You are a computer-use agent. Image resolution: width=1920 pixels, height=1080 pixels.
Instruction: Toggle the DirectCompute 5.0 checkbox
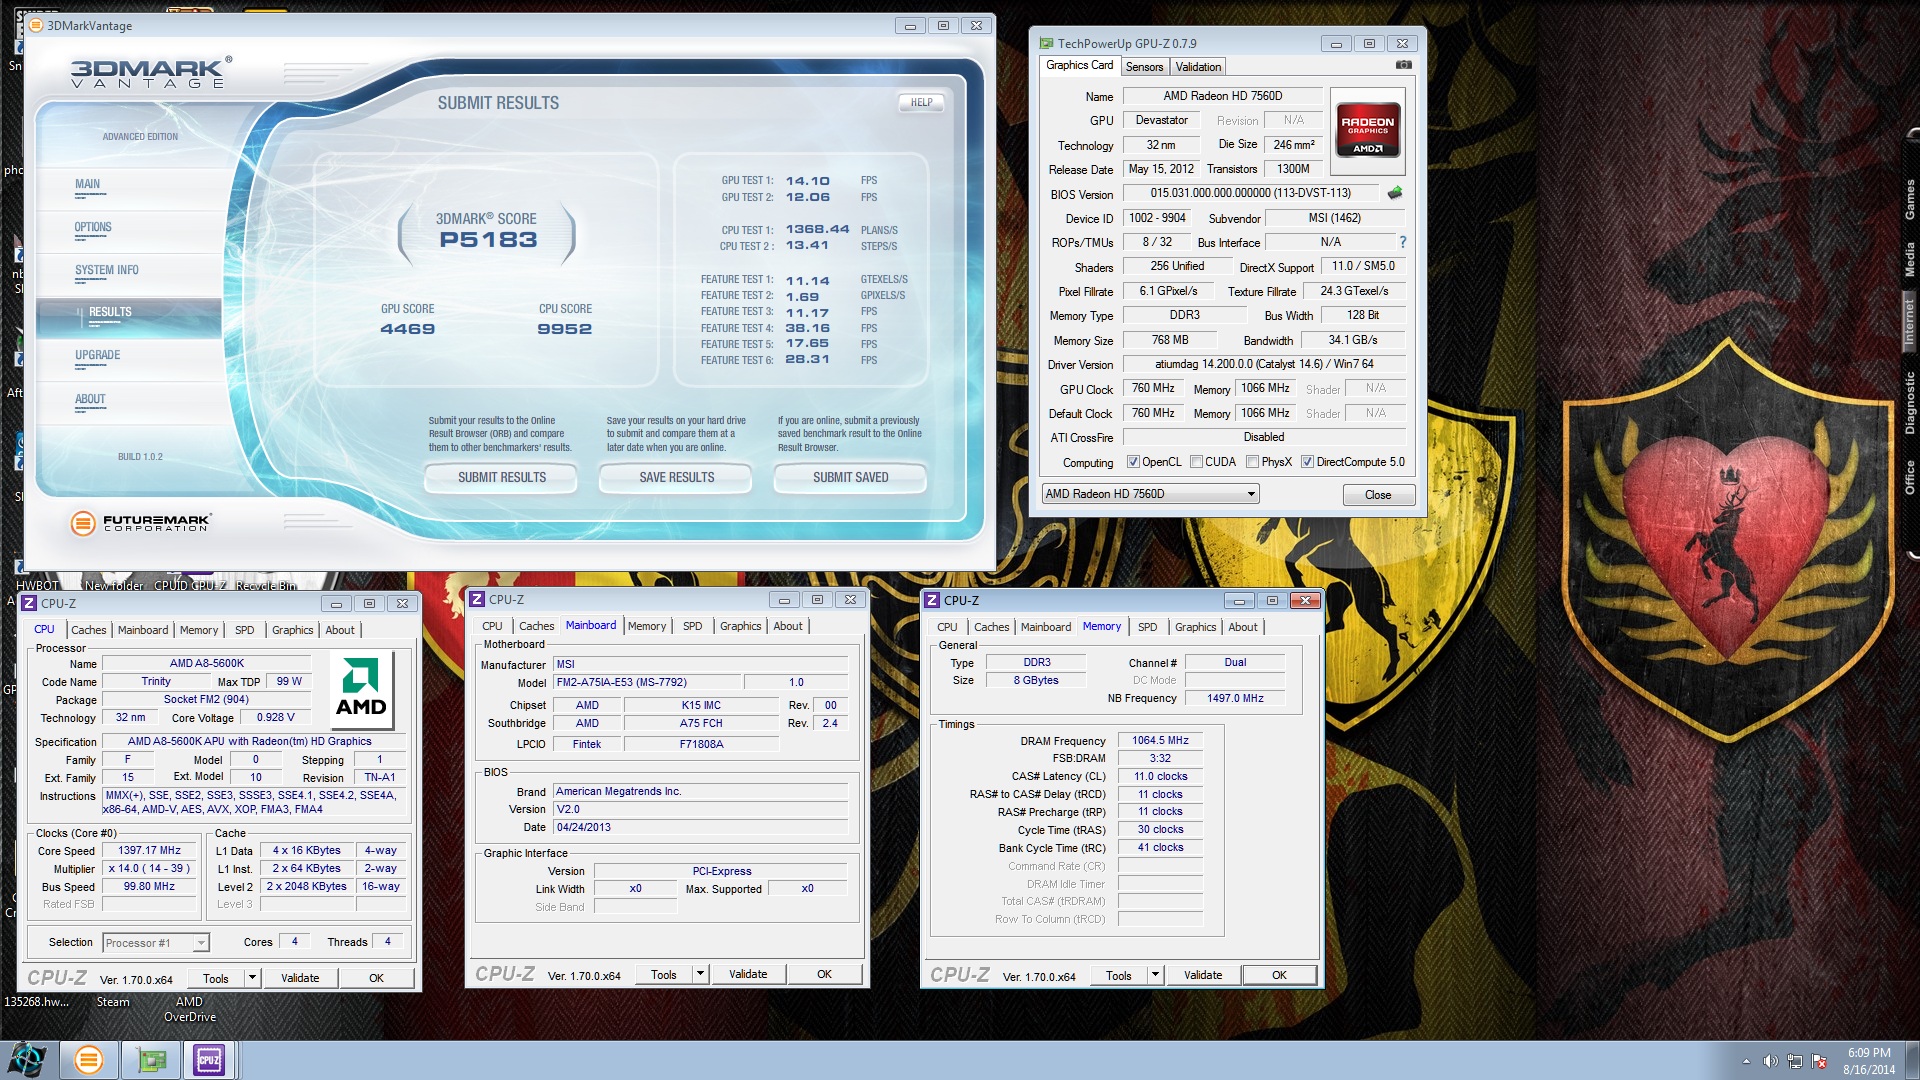1307,462
